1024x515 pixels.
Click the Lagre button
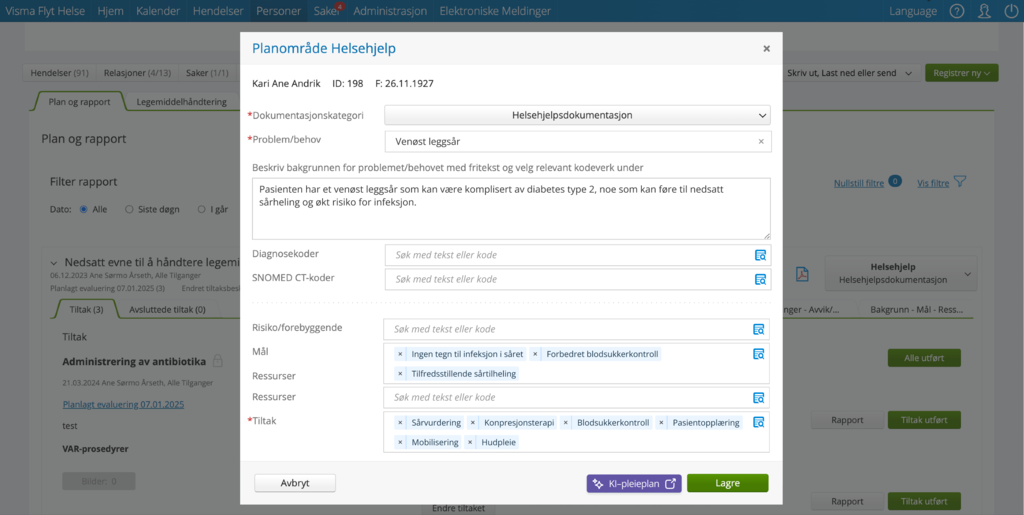pyautogui.click(x=727, y=483)
